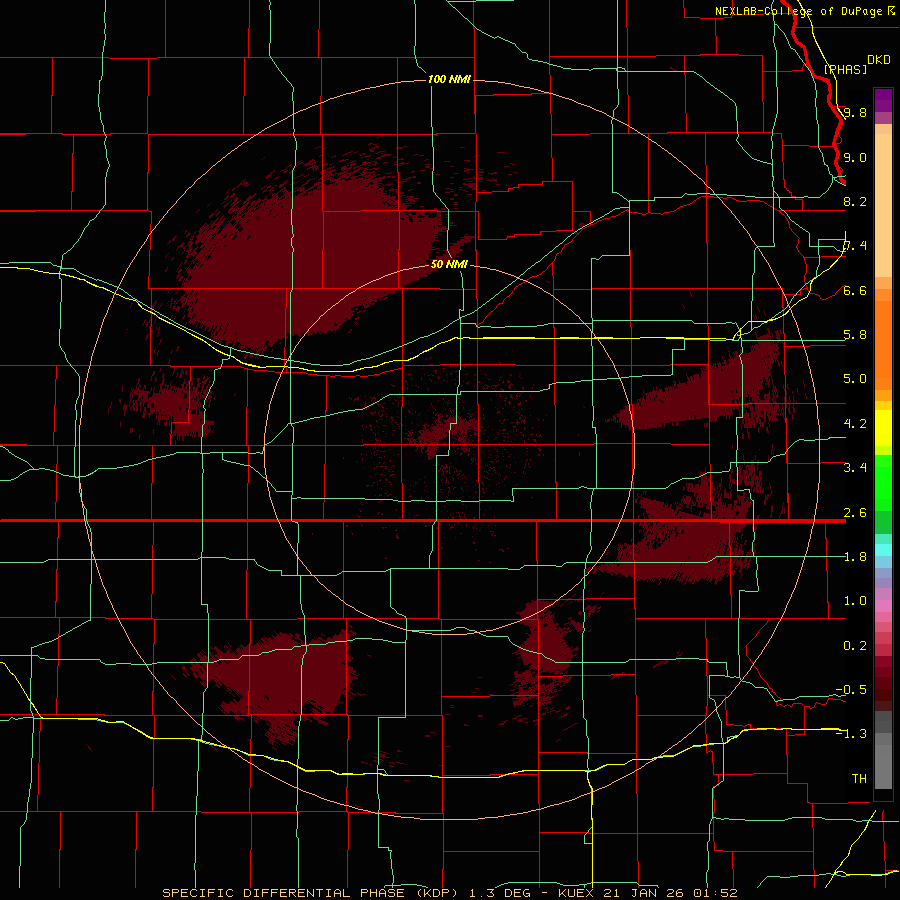This screenshot has width=900, height=900.
Task: Click the -0.5 value on the color scale
Action: click(x=851, y=690)
